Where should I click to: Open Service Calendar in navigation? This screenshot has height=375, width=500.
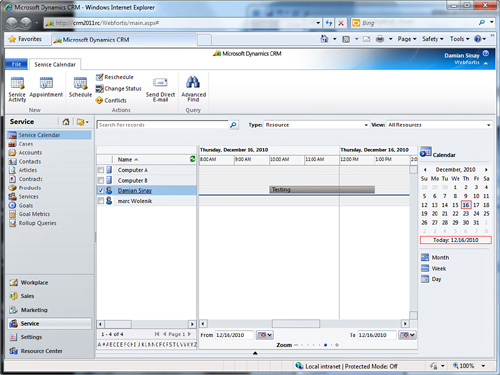pyautogui.click(x=49, y=135)
